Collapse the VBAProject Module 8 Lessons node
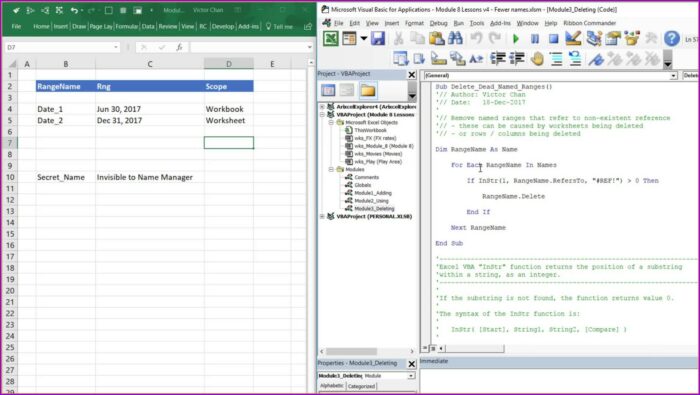 [x=322, y=115]
